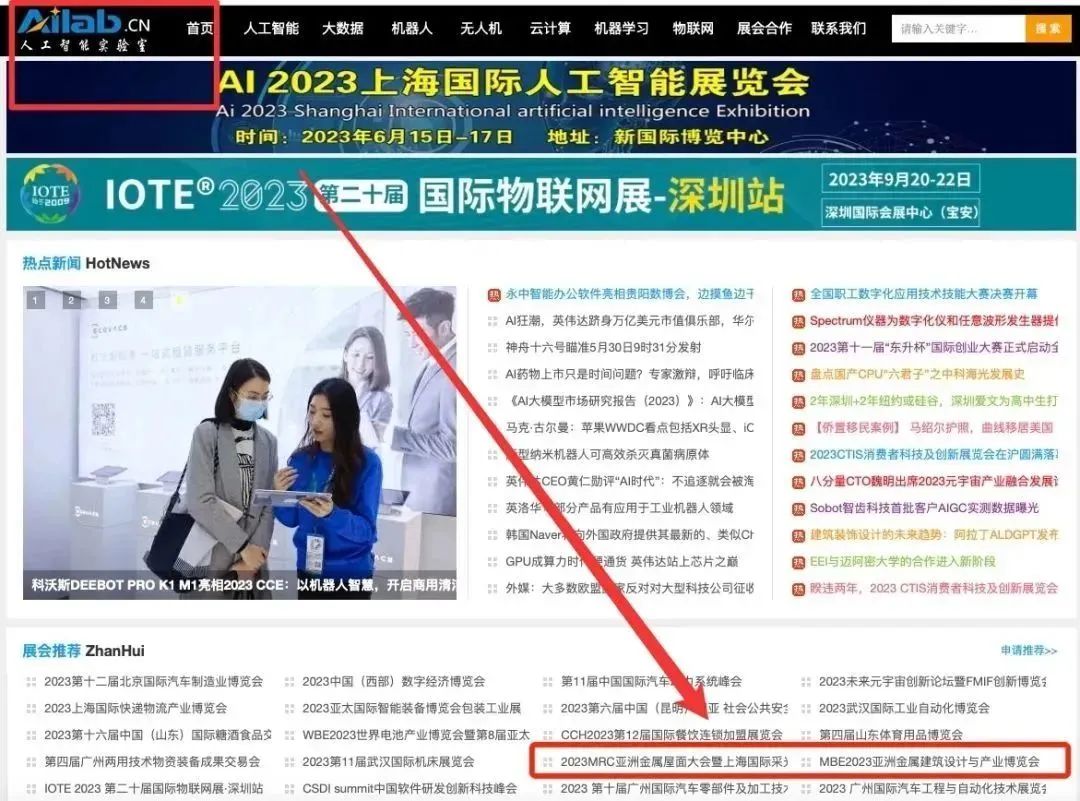
Task: Go to 大数据 section
Action: coord(343,28)
